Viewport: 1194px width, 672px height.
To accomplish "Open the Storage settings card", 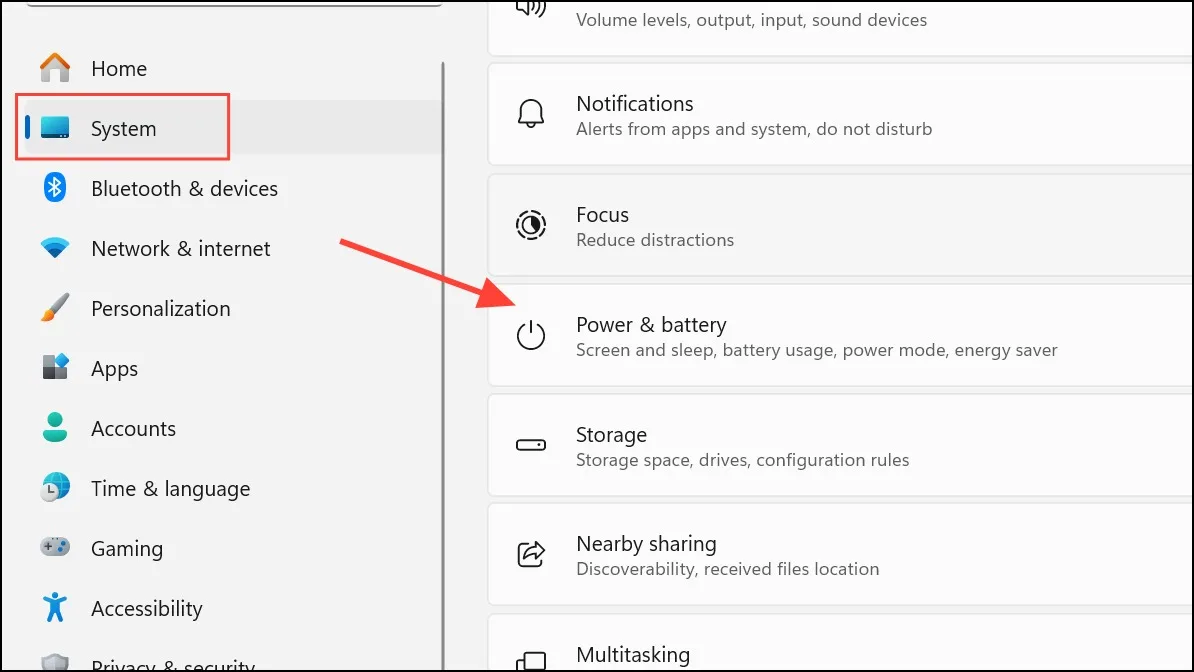I will (x=840, y=446).
